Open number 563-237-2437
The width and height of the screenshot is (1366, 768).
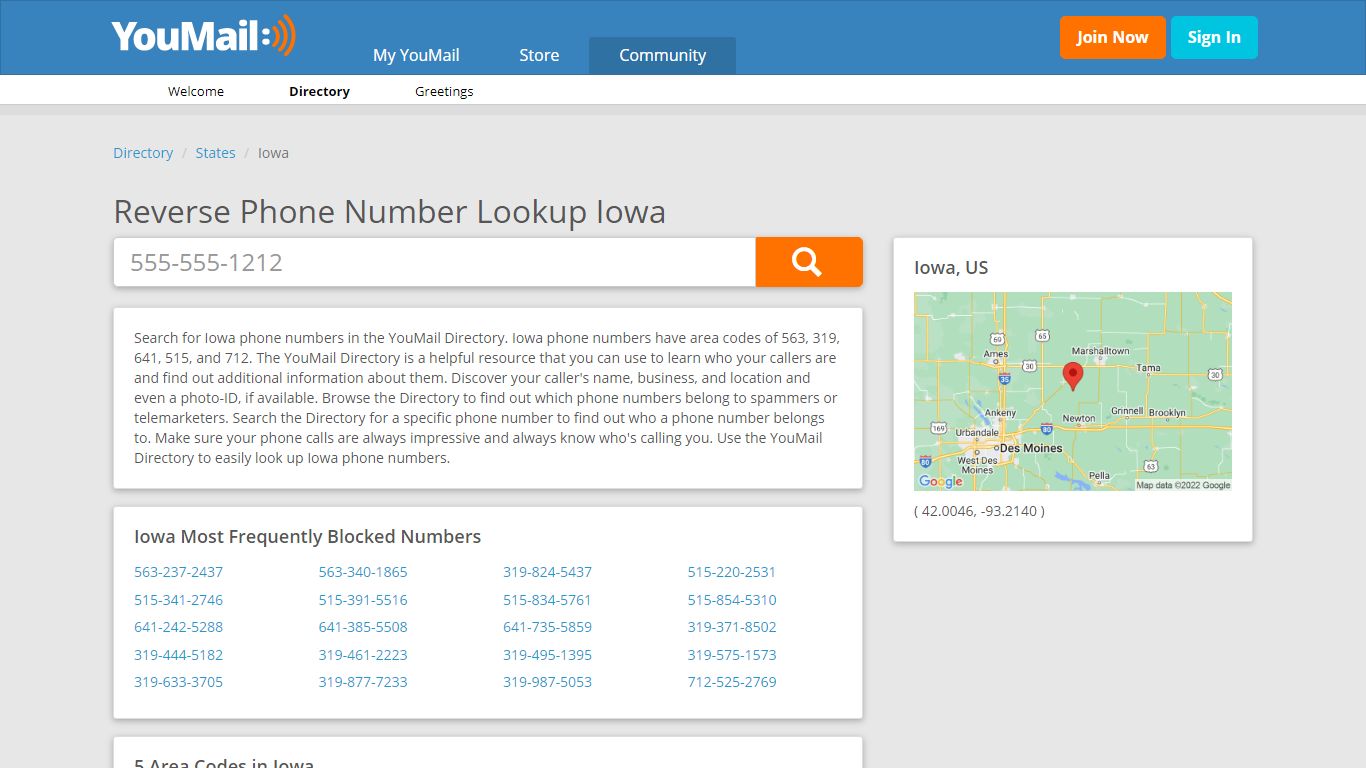tap(178, 572)
